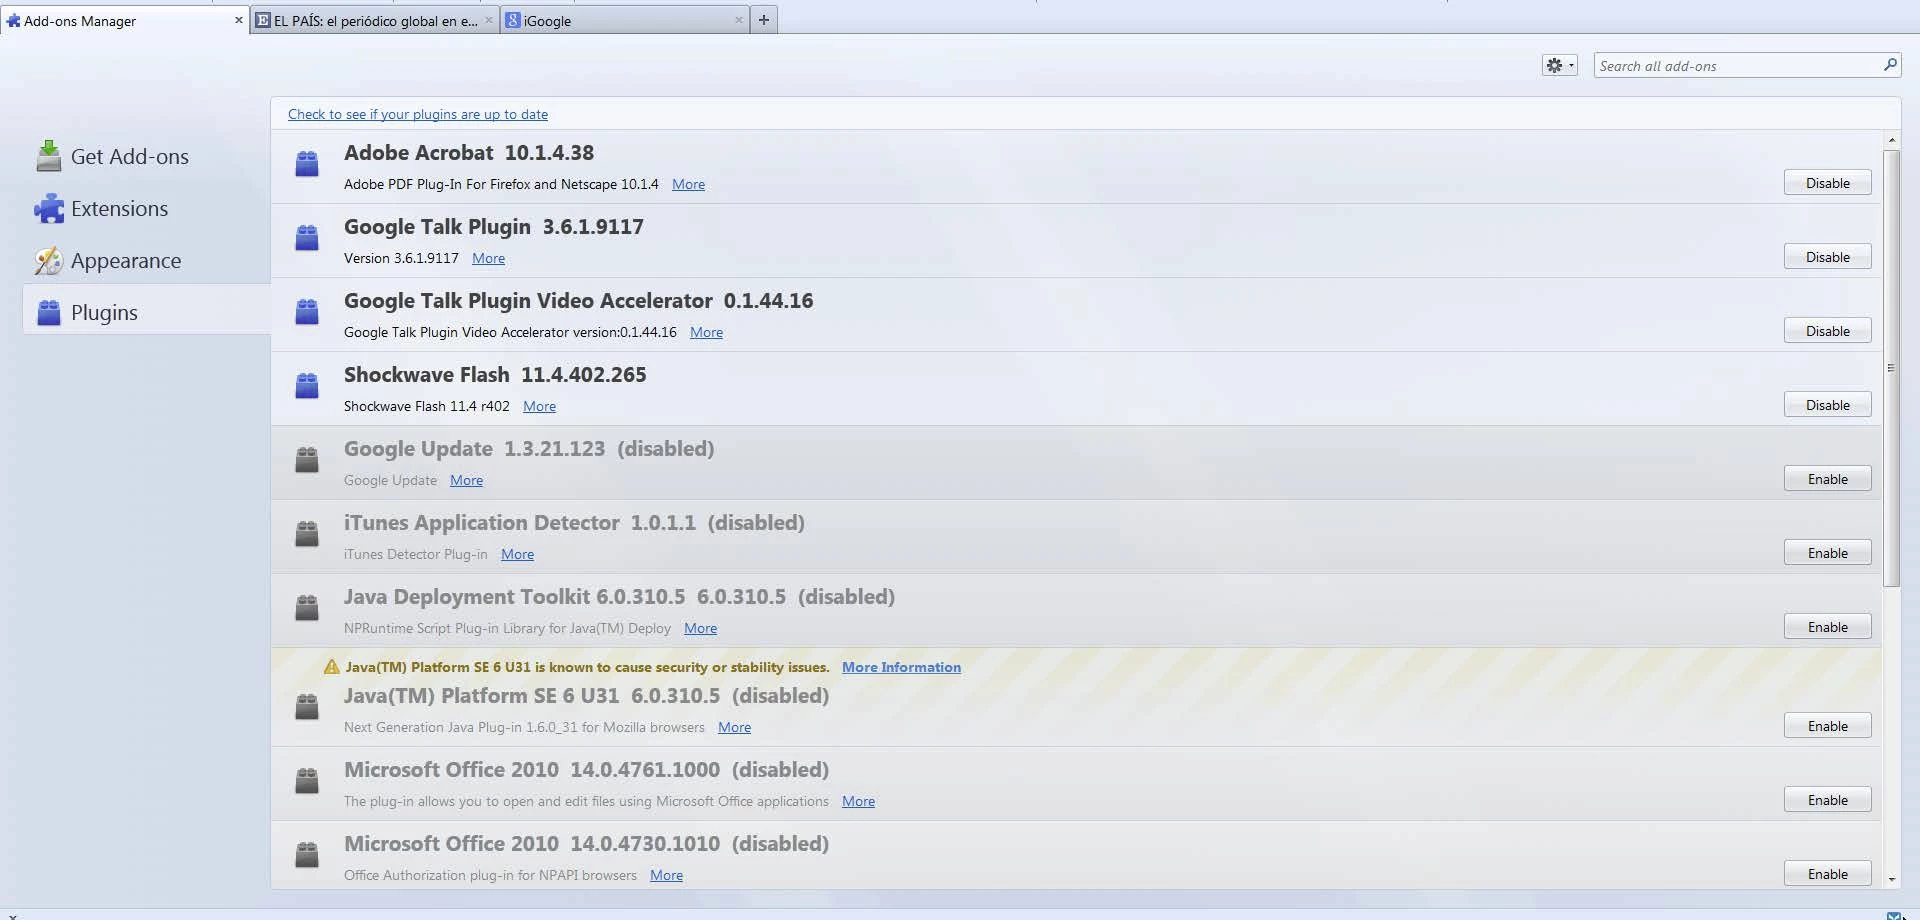Show More for NPRuntime Script Plug-in Library

click(700, 628)
